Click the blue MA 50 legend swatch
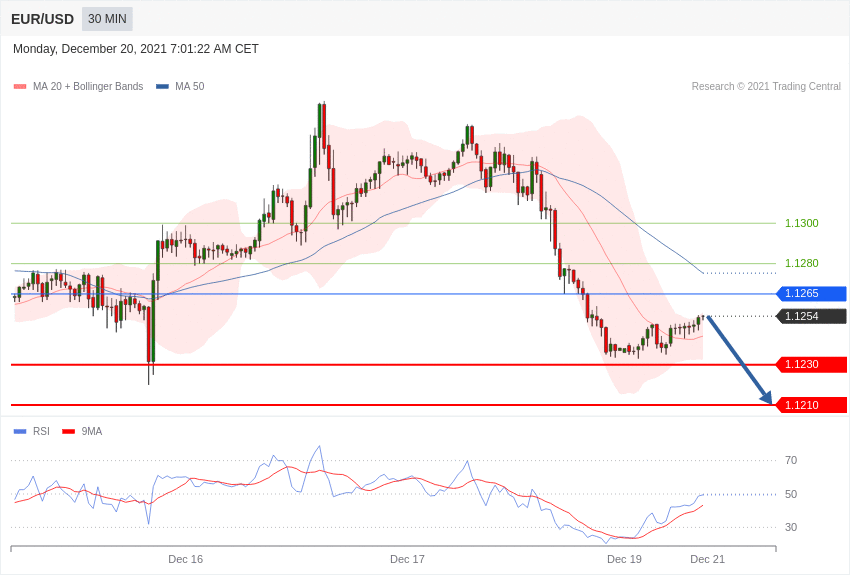Screen dimensions: 850x576 pyautogui.click(x=162, y=87)
